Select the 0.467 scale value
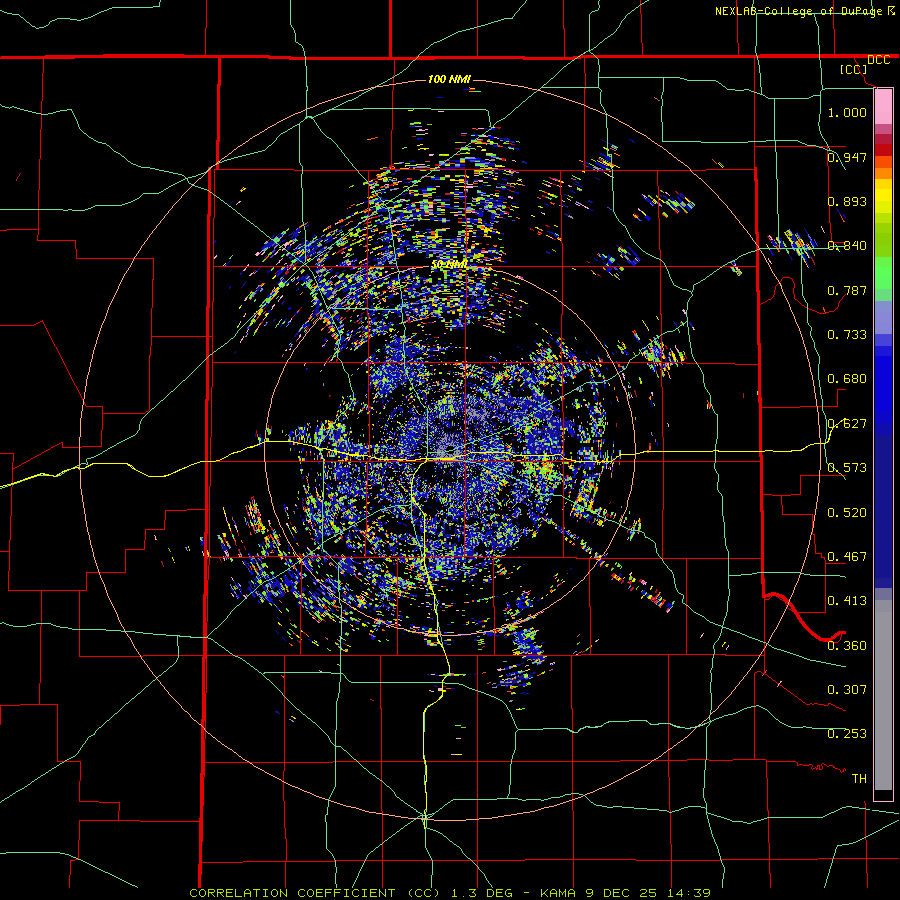Image resolution: width=900 pixels, height=900 pixels. coord(847,556)
